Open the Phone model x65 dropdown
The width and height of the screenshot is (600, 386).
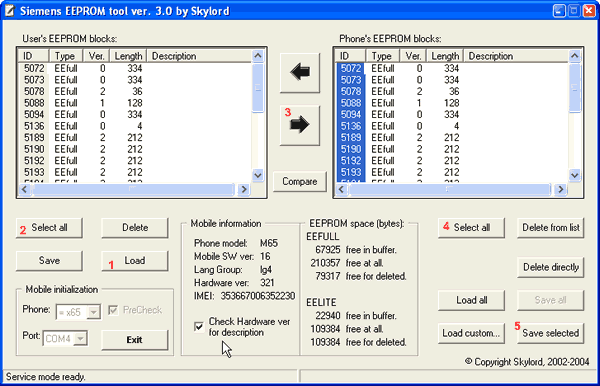coord(94,313)
